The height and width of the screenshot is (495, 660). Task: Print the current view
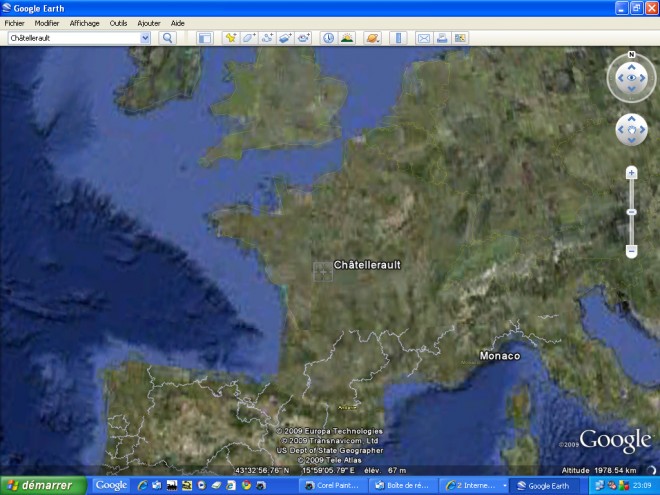point(442,38)
